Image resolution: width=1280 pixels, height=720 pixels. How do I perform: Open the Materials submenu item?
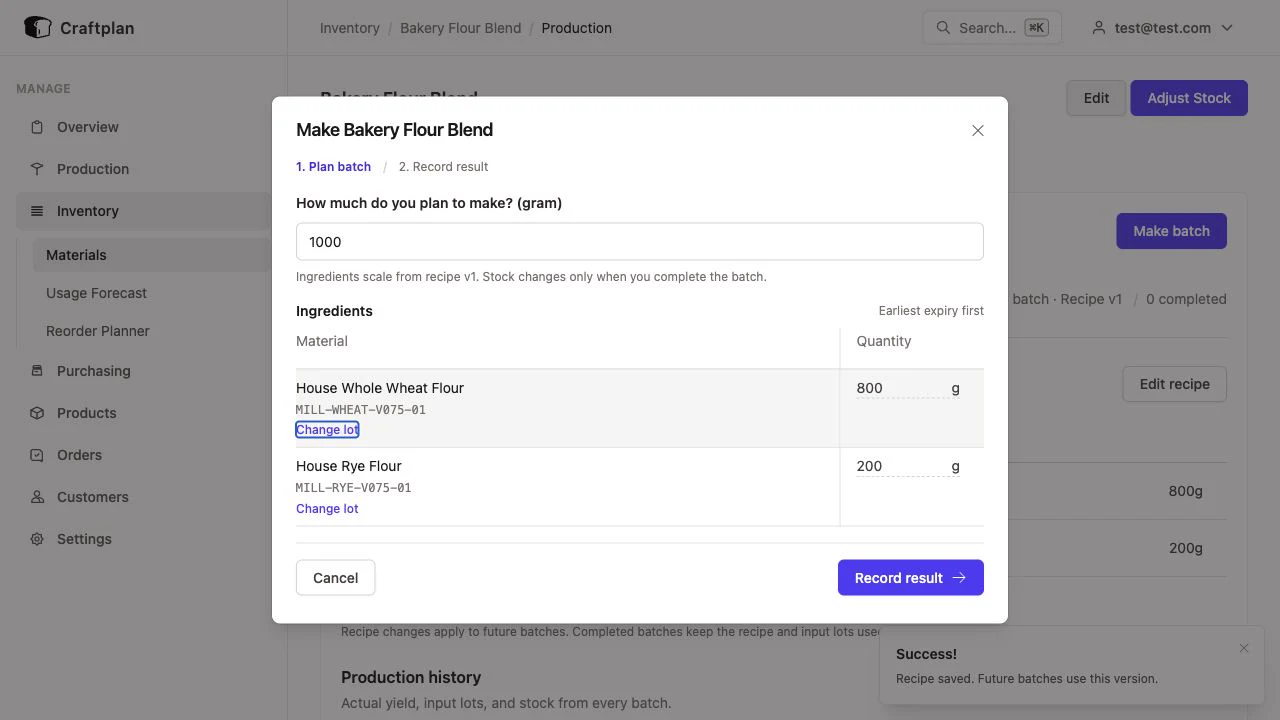[150, 255]
